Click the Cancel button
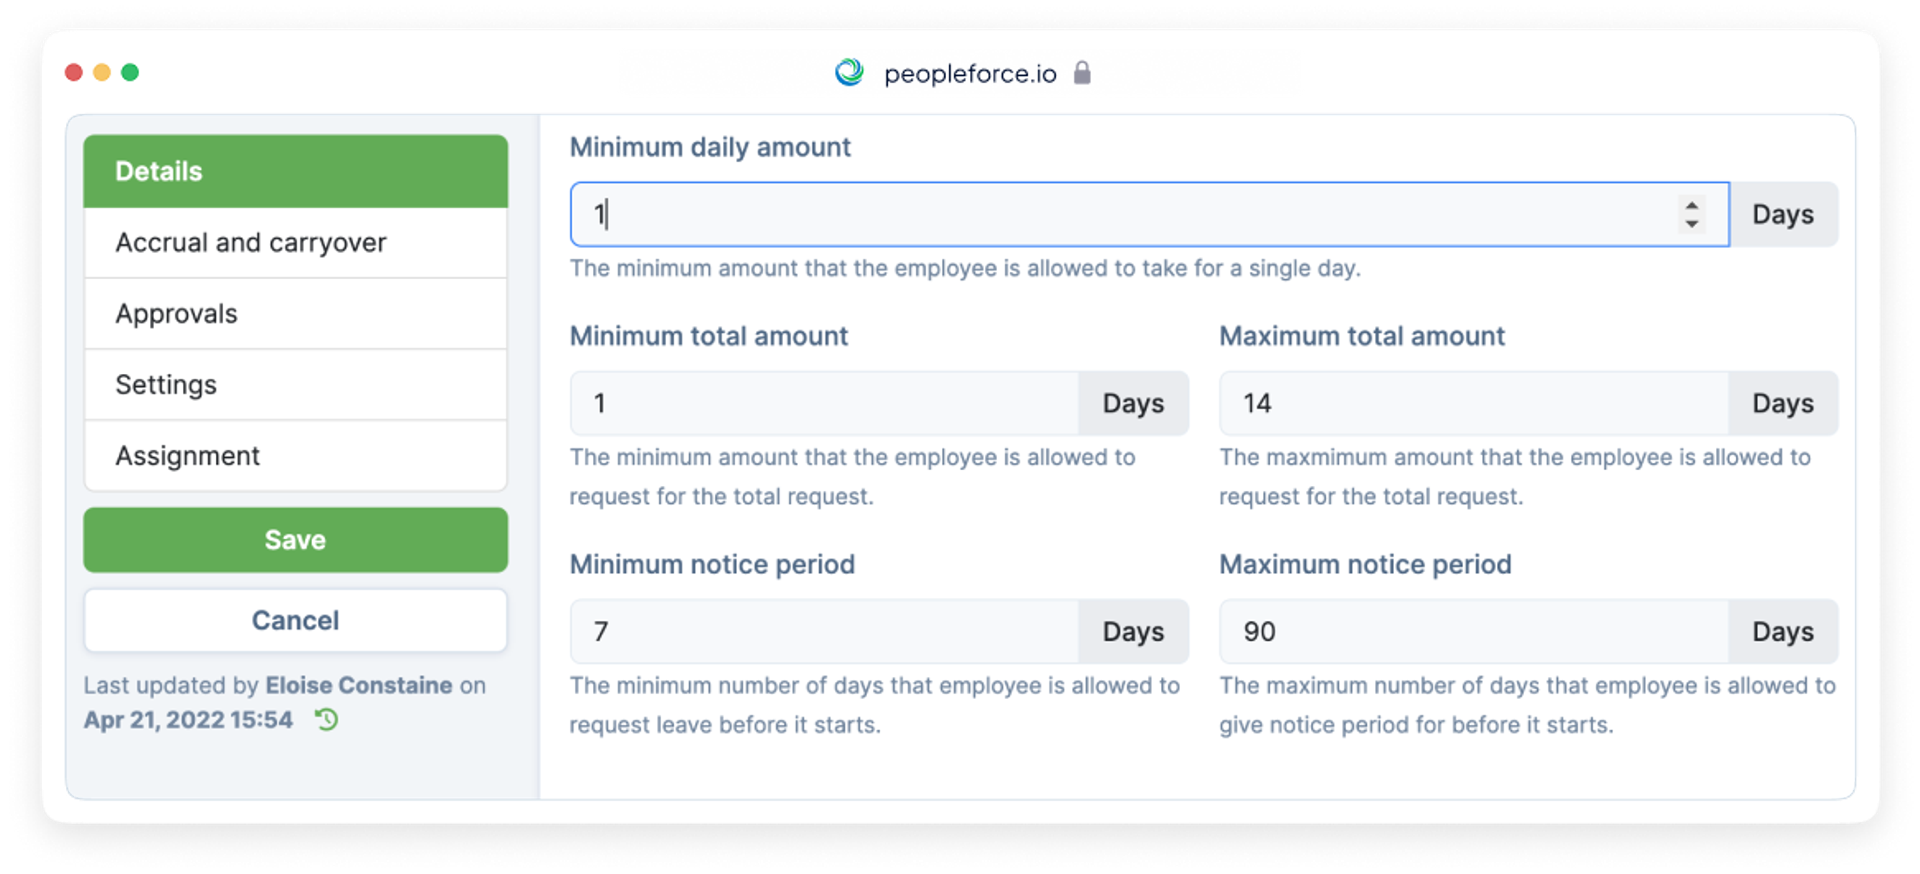 click(295, 620)
